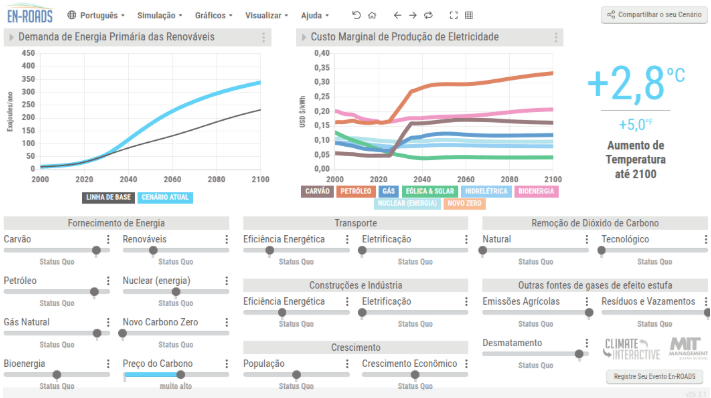
Task: Click the Tecnológico carbon removal slider handle
Action: pos(601,250)
